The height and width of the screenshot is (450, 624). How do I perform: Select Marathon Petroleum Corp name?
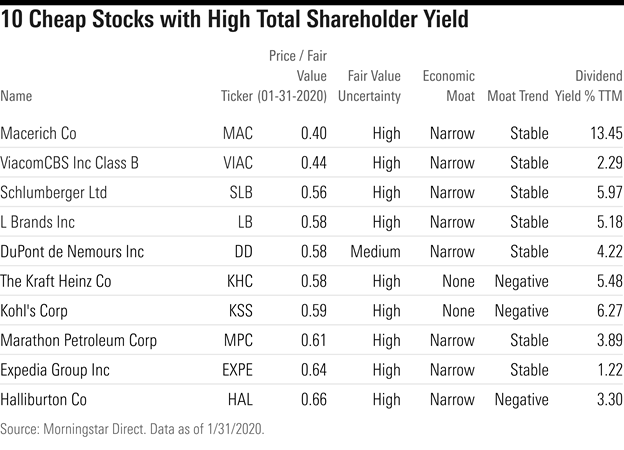79,341
